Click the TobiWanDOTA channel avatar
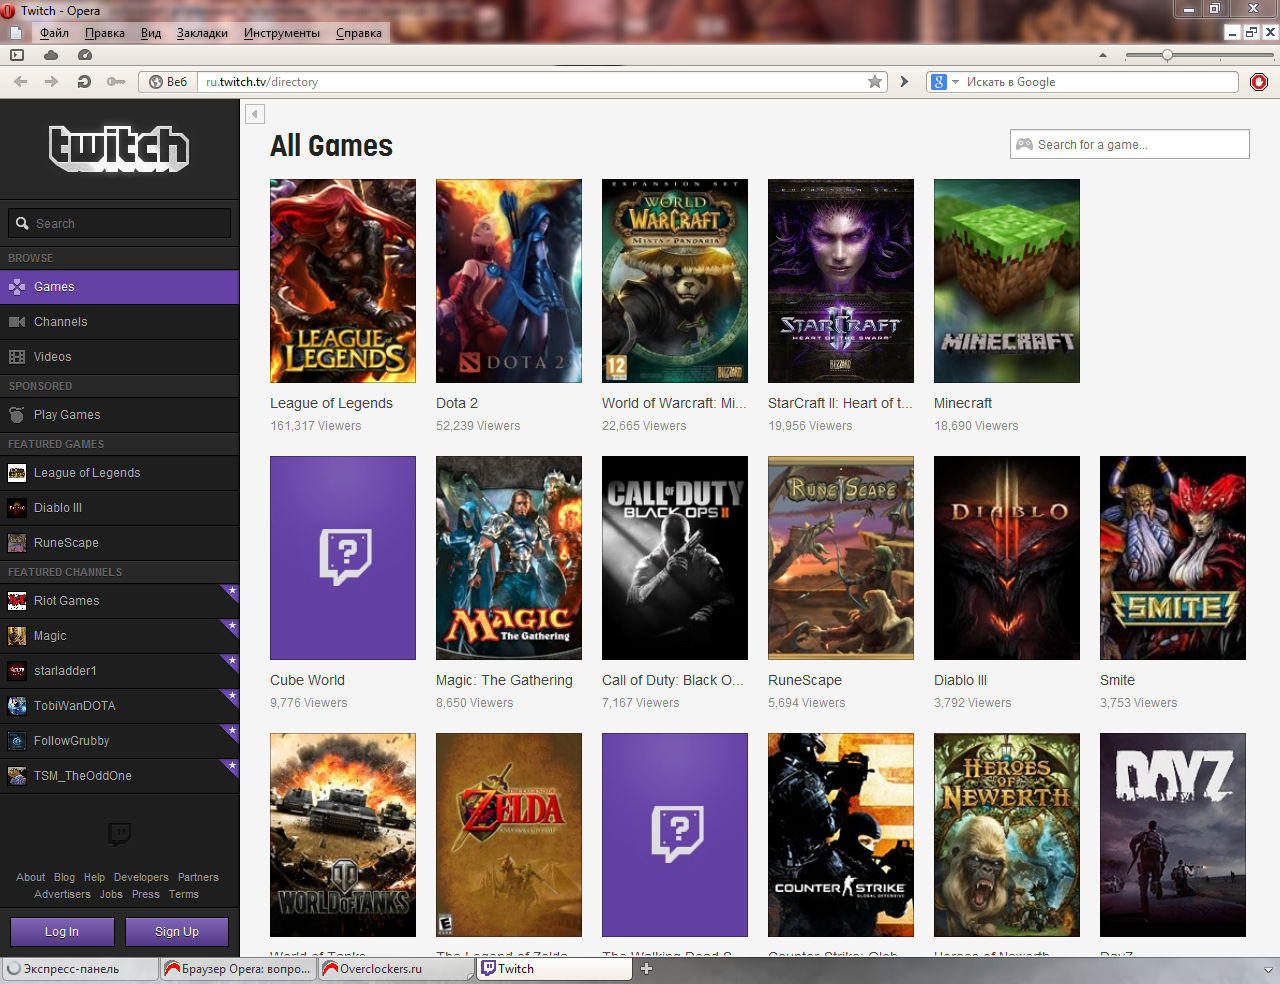 click(x=17, y=706)
